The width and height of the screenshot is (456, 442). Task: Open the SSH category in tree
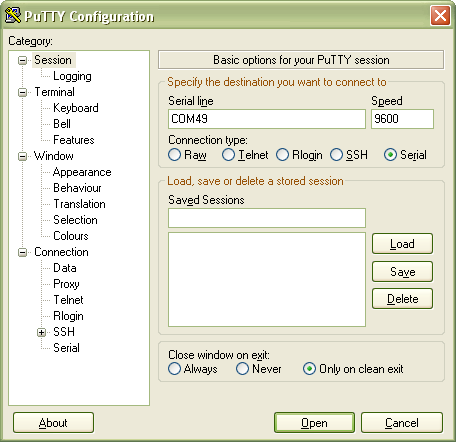point(64,332)
